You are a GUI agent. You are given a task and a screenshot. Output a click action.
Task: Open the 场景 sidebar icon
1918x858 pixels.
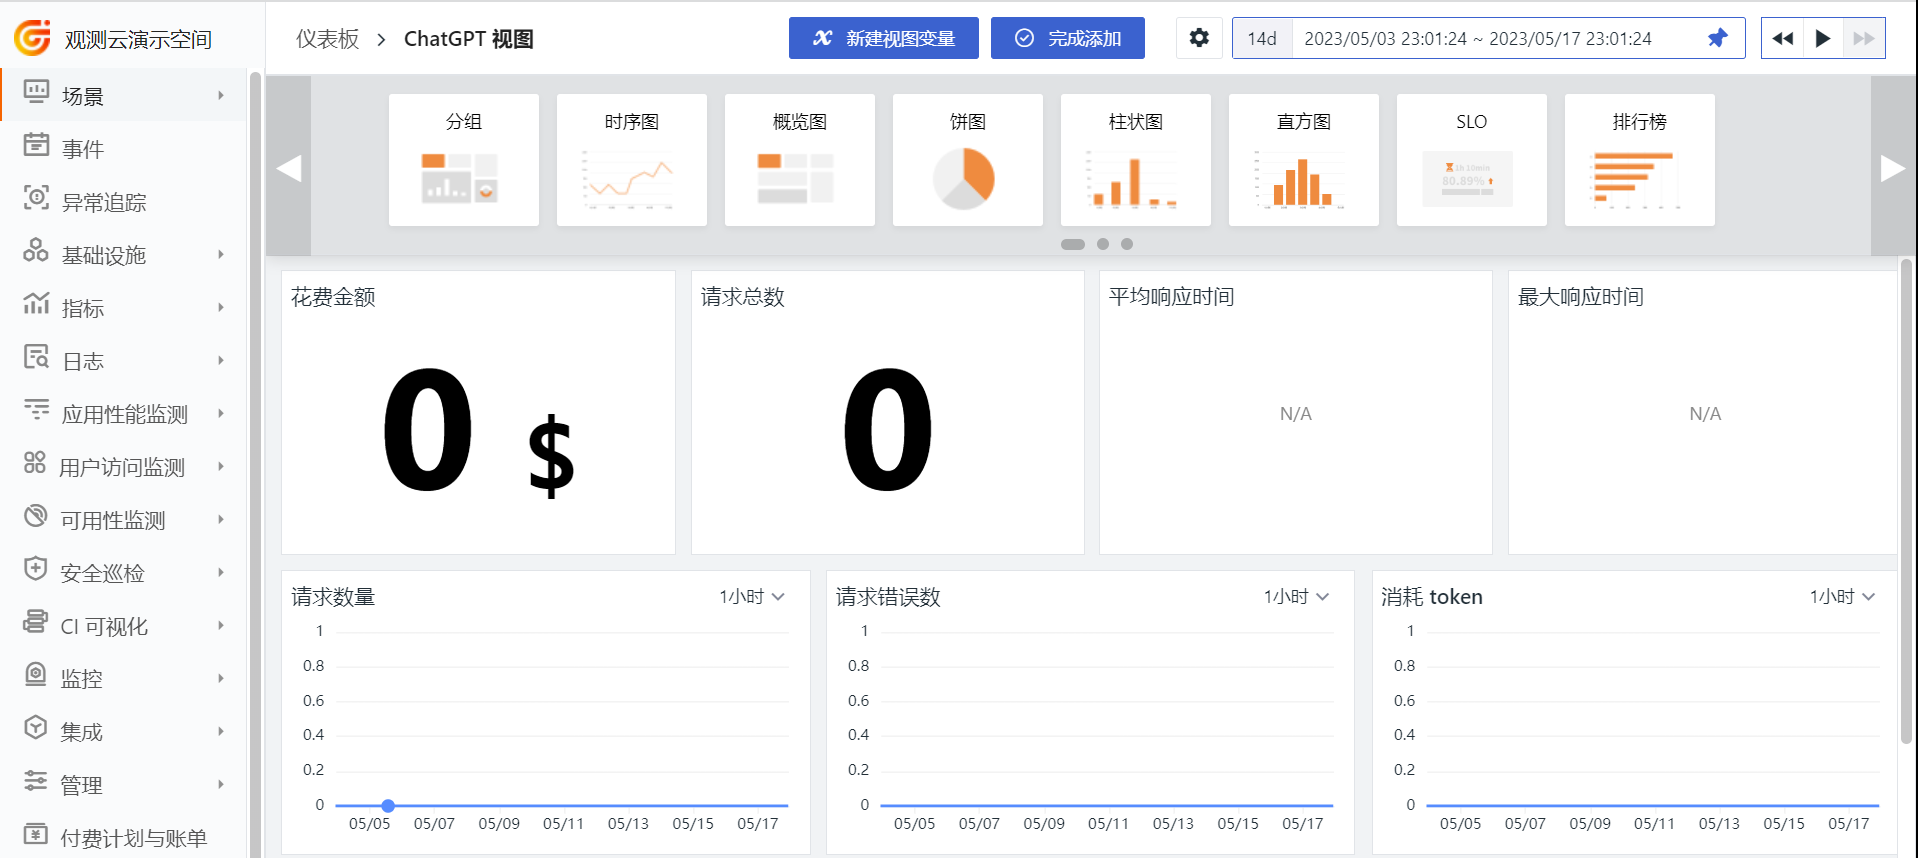(36, 93)
